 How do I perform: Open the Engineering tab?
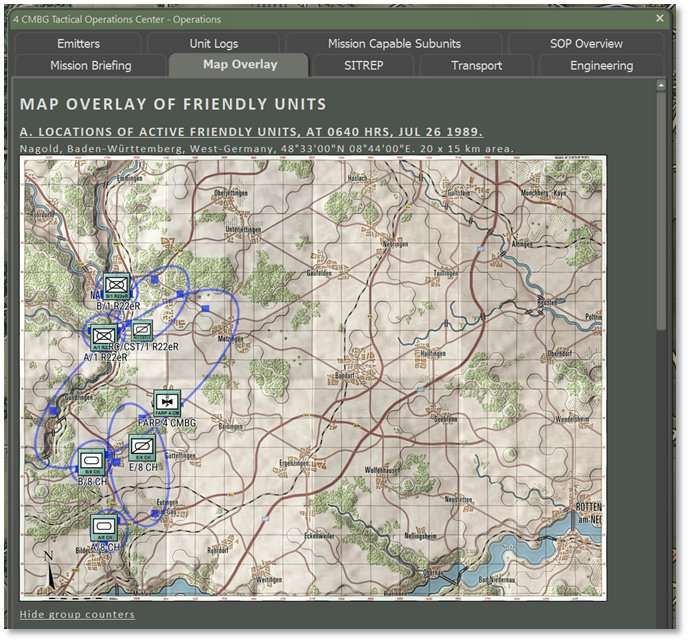601,66
